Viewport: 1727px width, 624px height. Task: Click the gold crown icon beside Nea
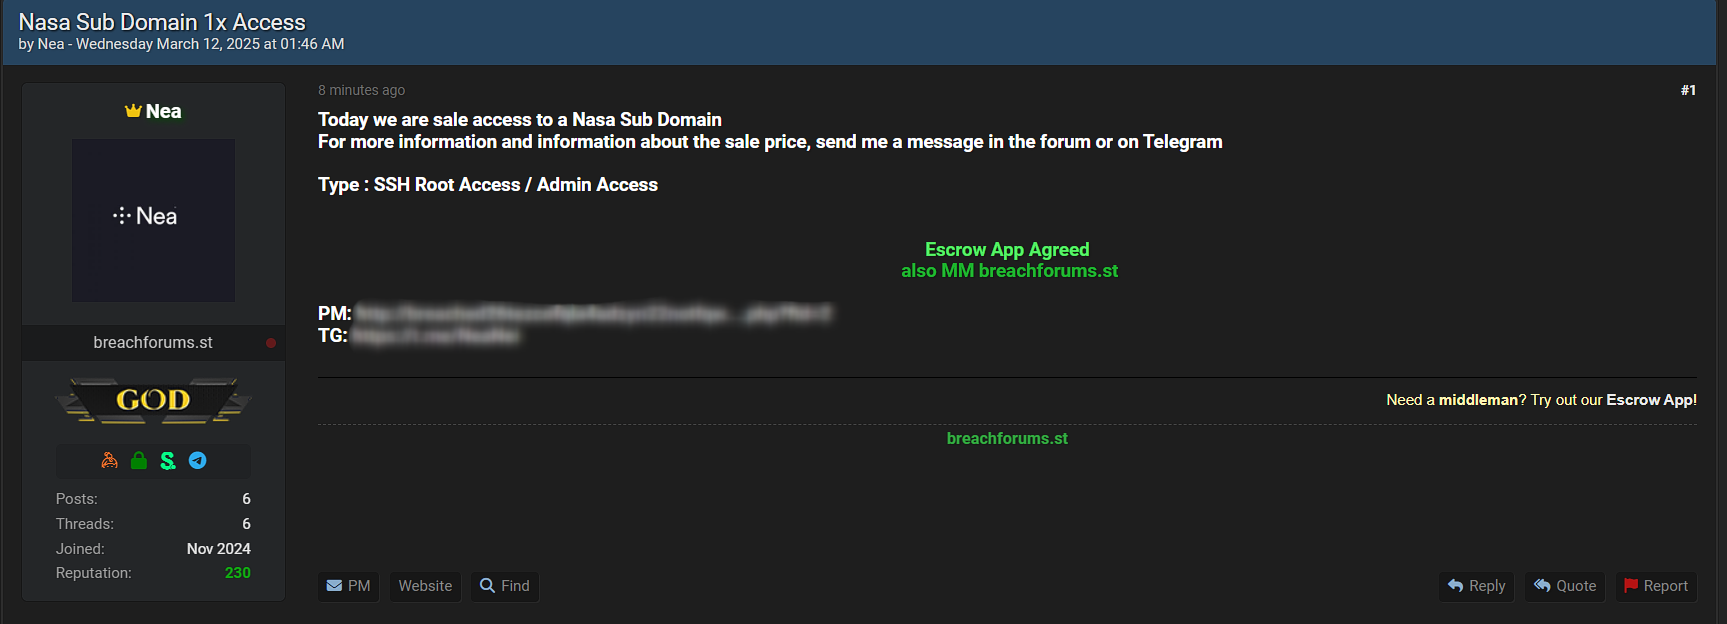click(133, 111)
